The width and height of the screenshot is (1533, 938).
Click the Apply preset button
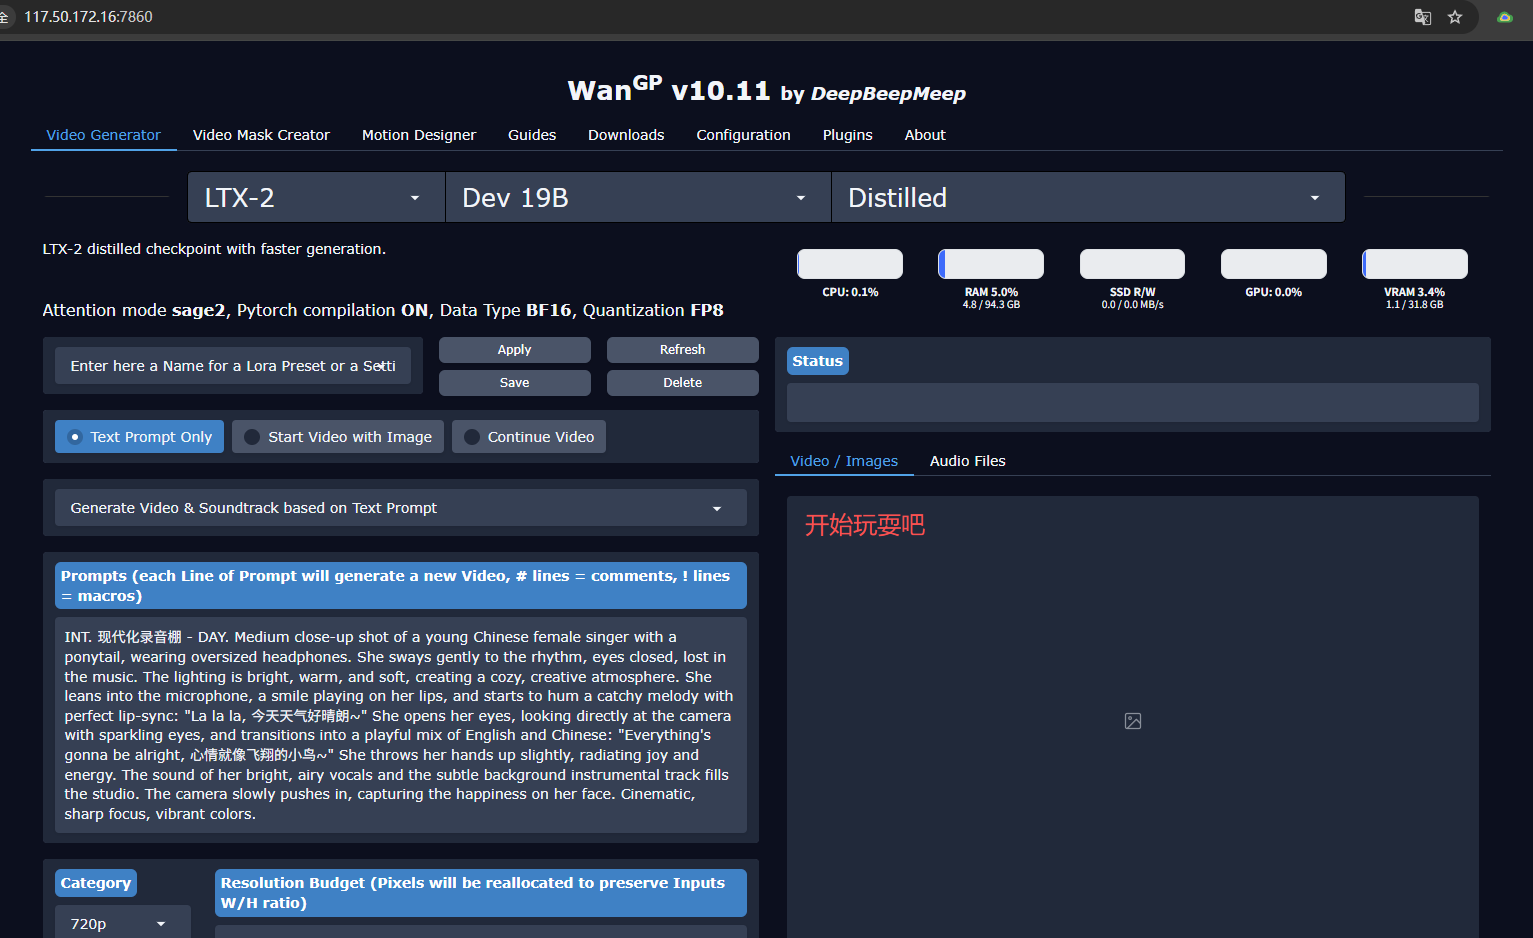pyautogui.click(x=514, y=350)
